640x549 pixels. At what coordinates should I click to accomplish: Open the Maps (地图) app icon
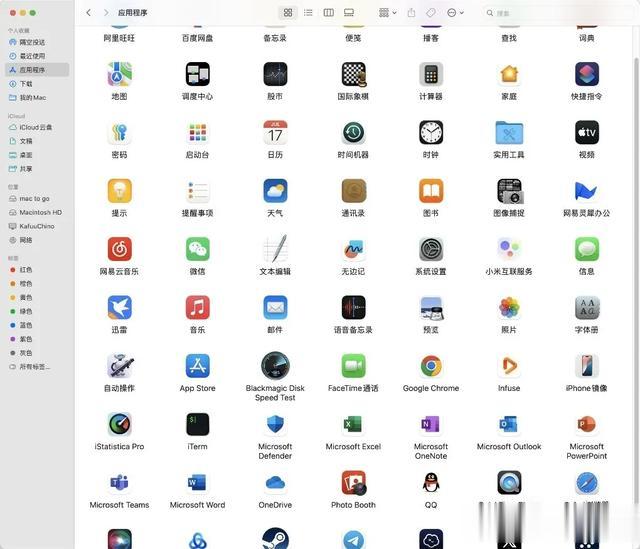(119, 74)
